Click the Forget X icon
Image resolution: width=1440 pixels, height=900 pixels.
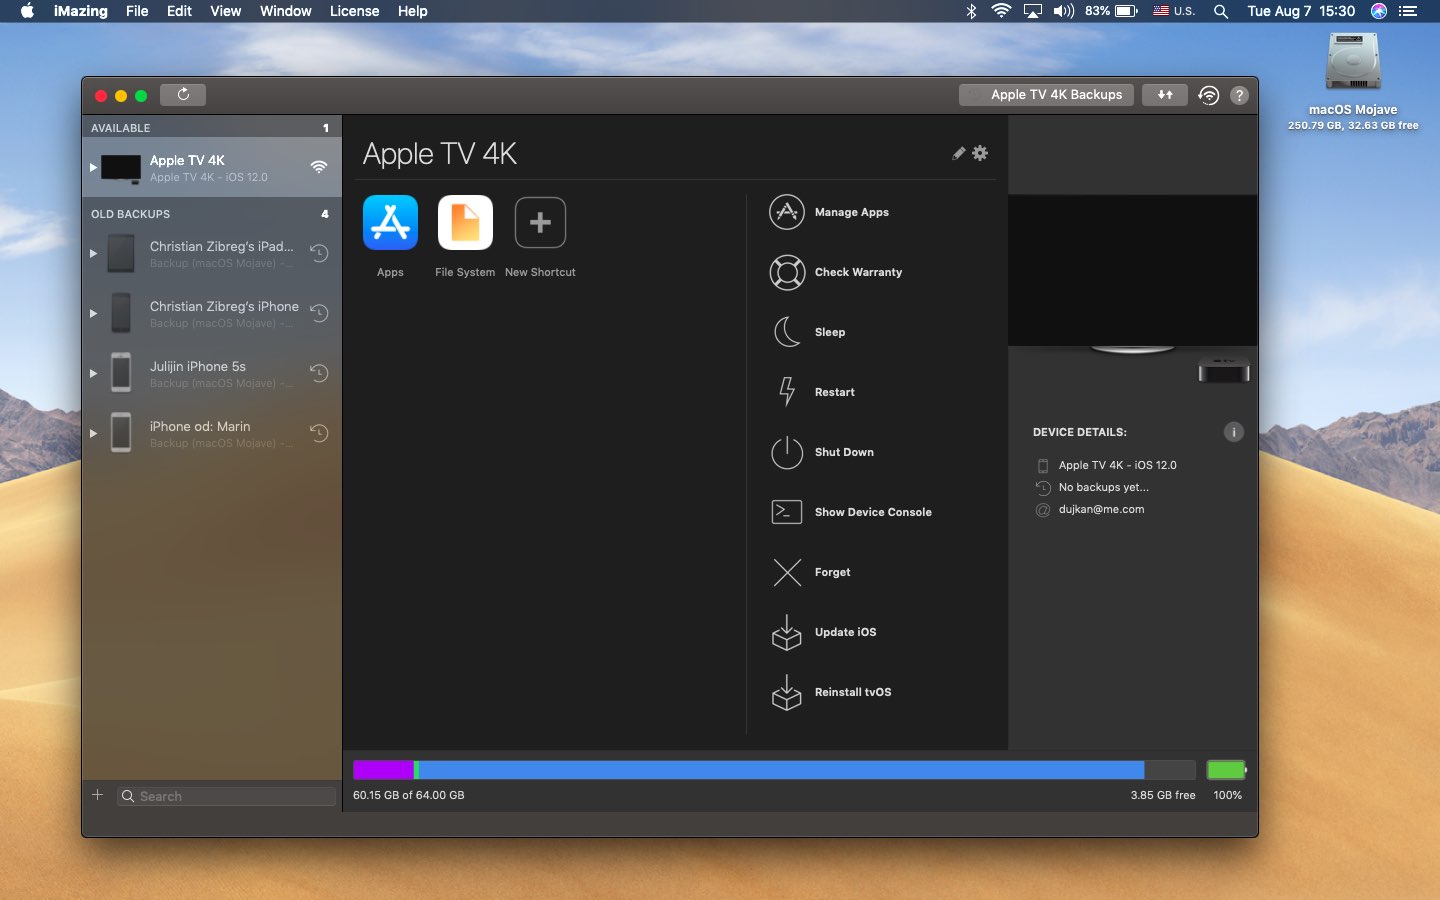pos(787,572)
